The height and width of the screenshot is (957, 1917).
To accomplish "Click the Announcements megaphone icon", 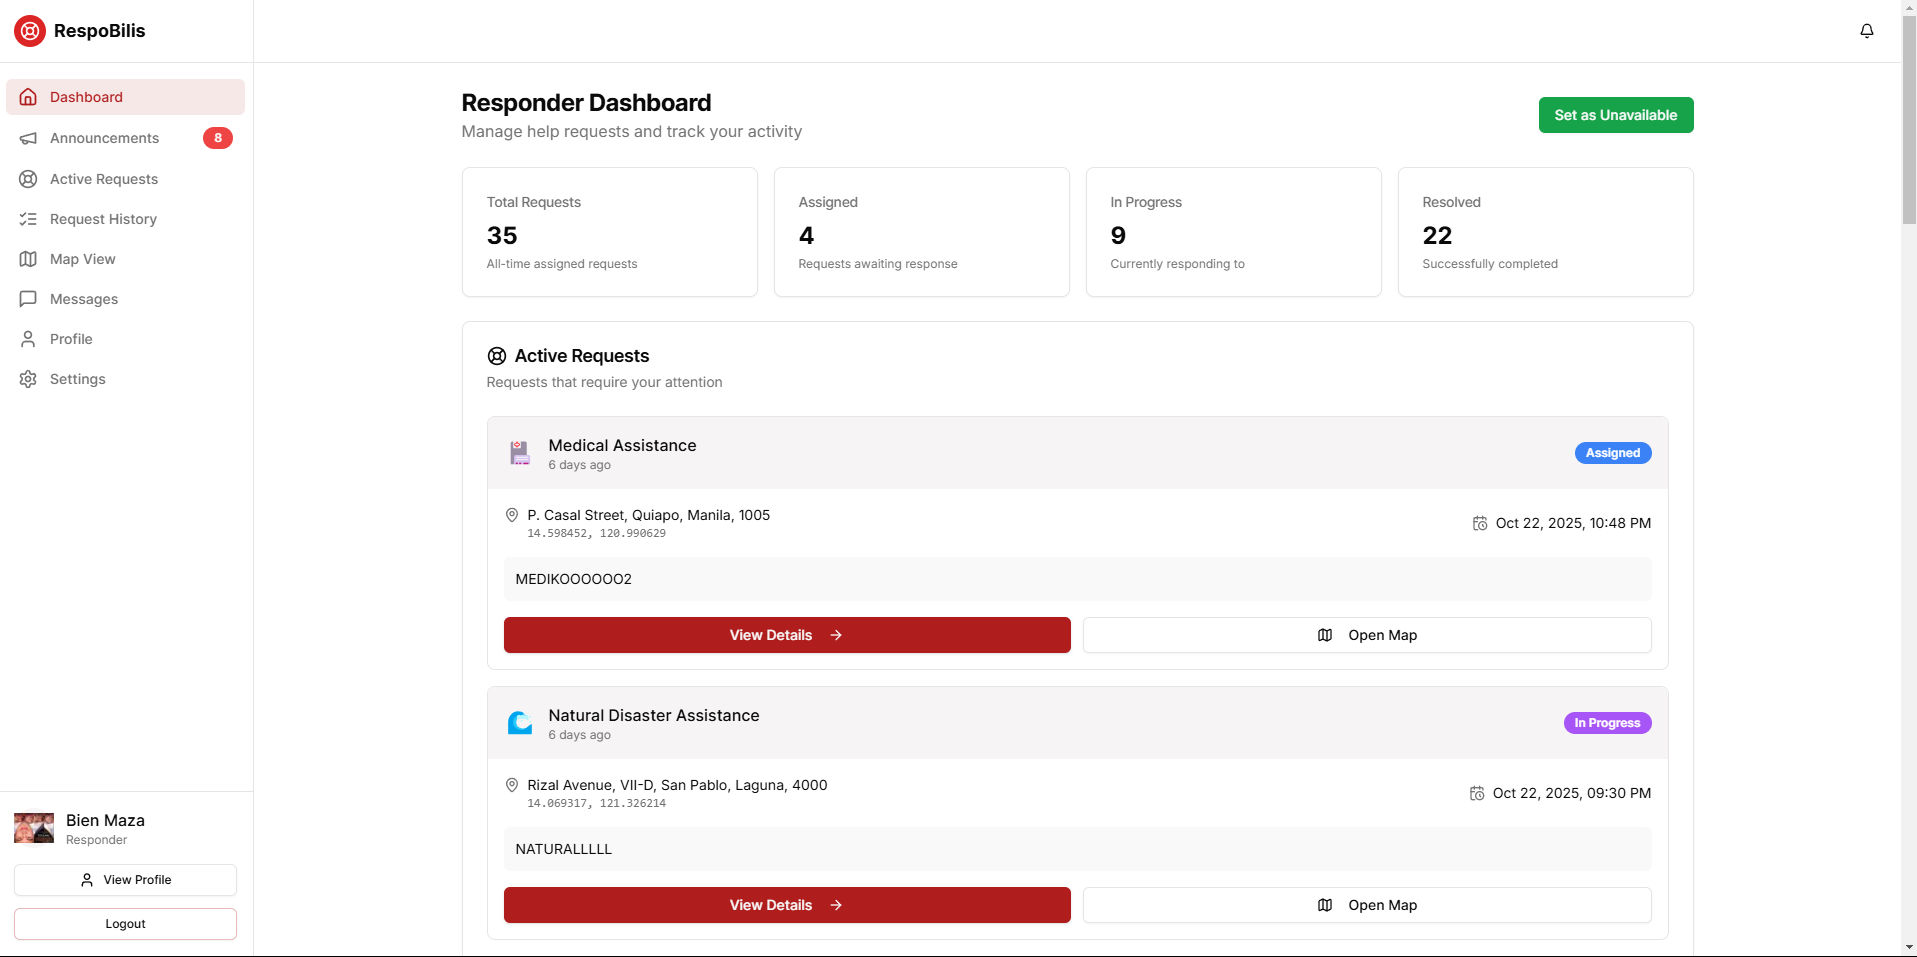I will tap(28, 138).
